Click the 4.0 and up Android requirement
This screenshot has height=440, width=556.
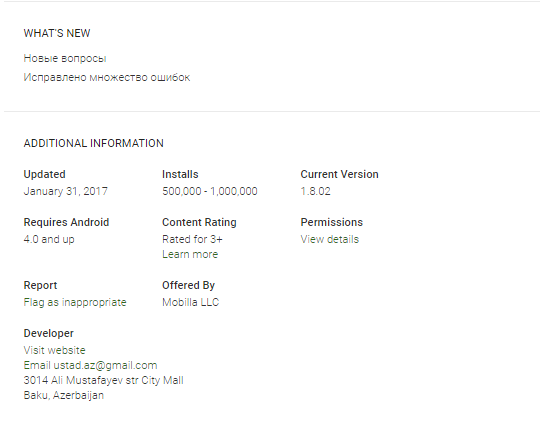[49, 239]
